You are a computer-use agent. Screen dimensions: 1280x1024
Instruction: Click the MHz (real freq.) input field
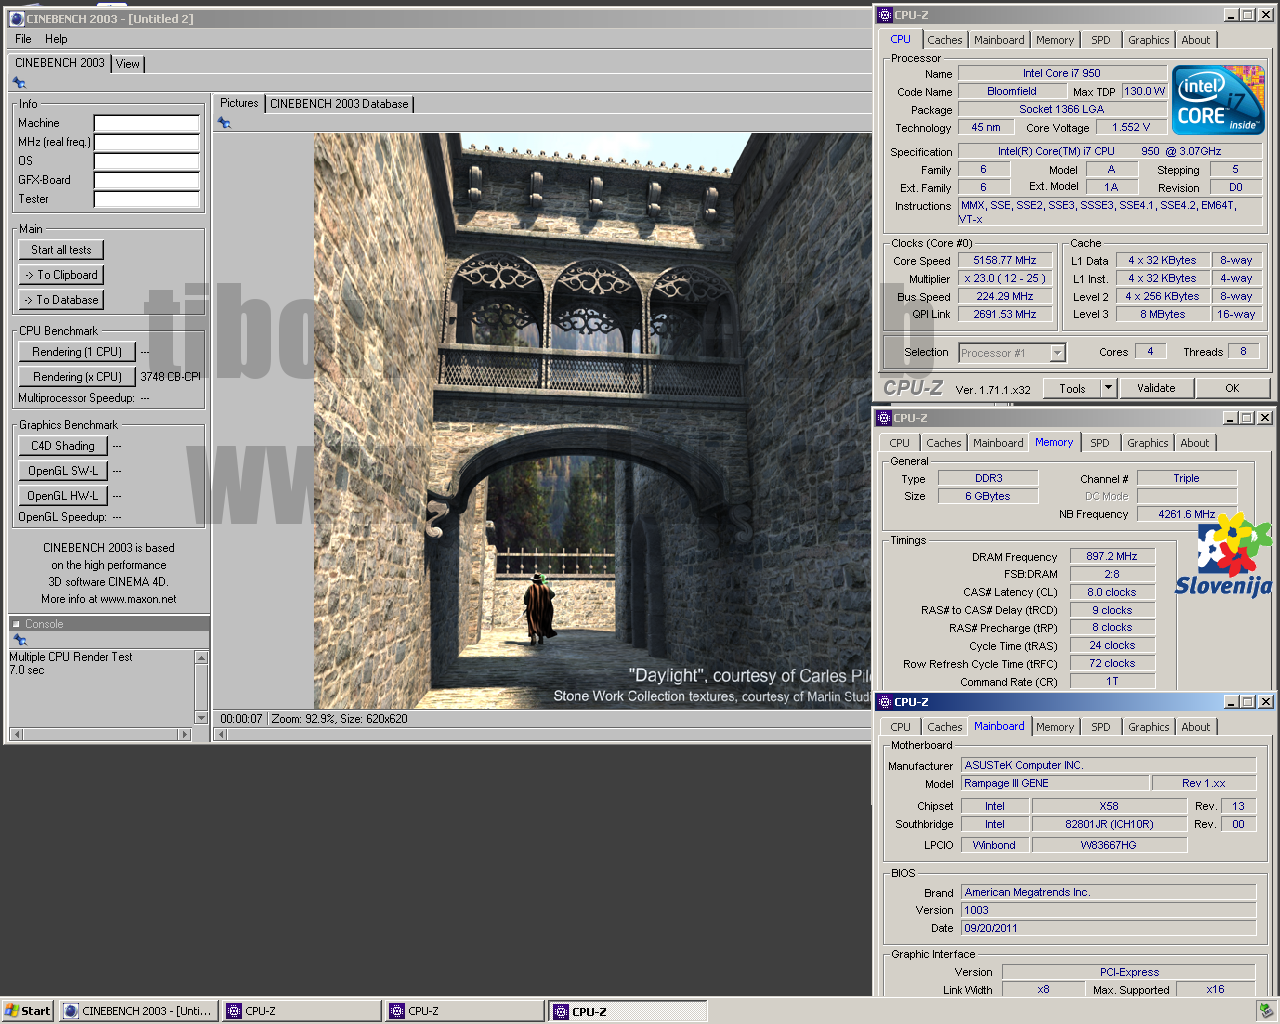(147, 142)
